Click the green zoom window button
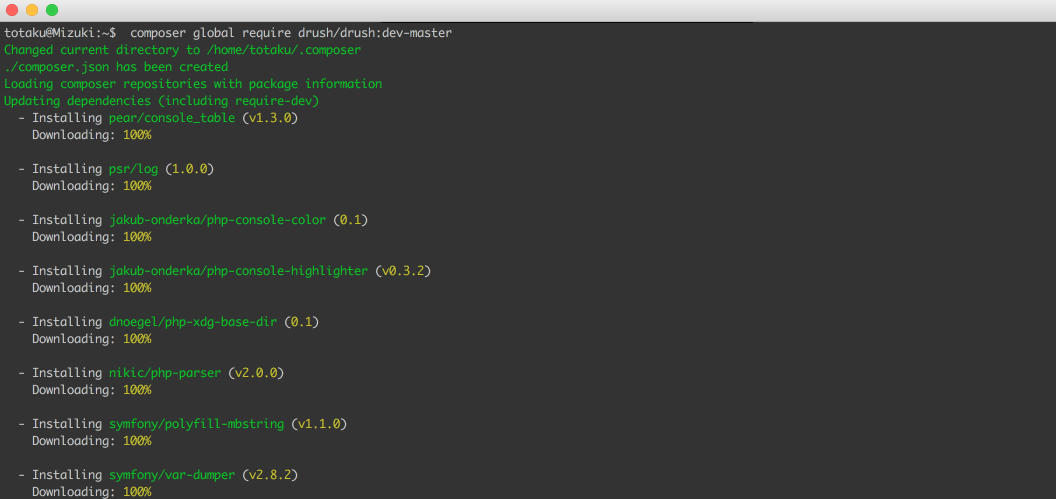The width and height of the screenshot is (1056, 499). [52, 10]
